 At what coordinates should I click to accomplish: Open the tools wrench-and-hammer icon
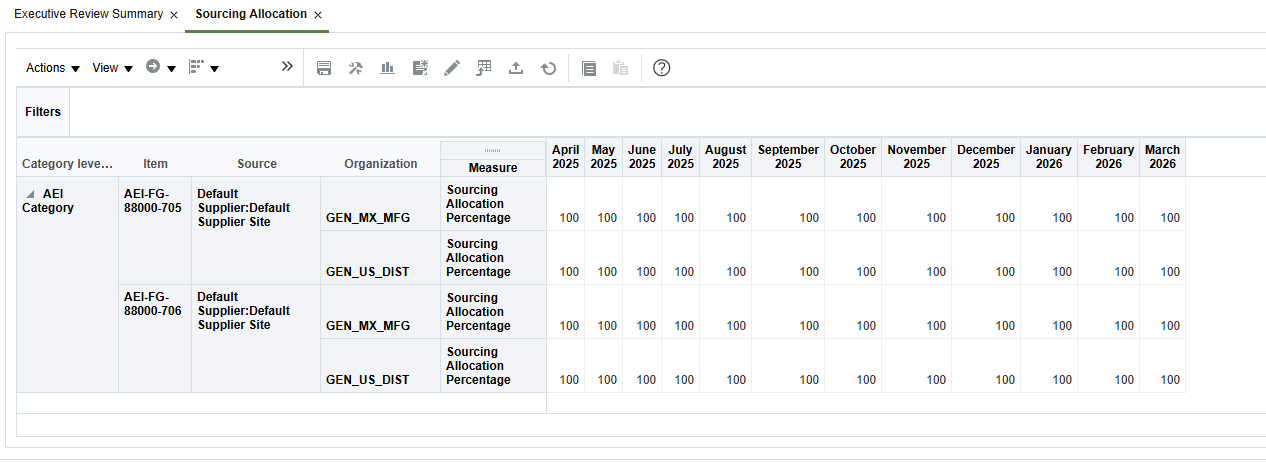[x=355, y=68]
